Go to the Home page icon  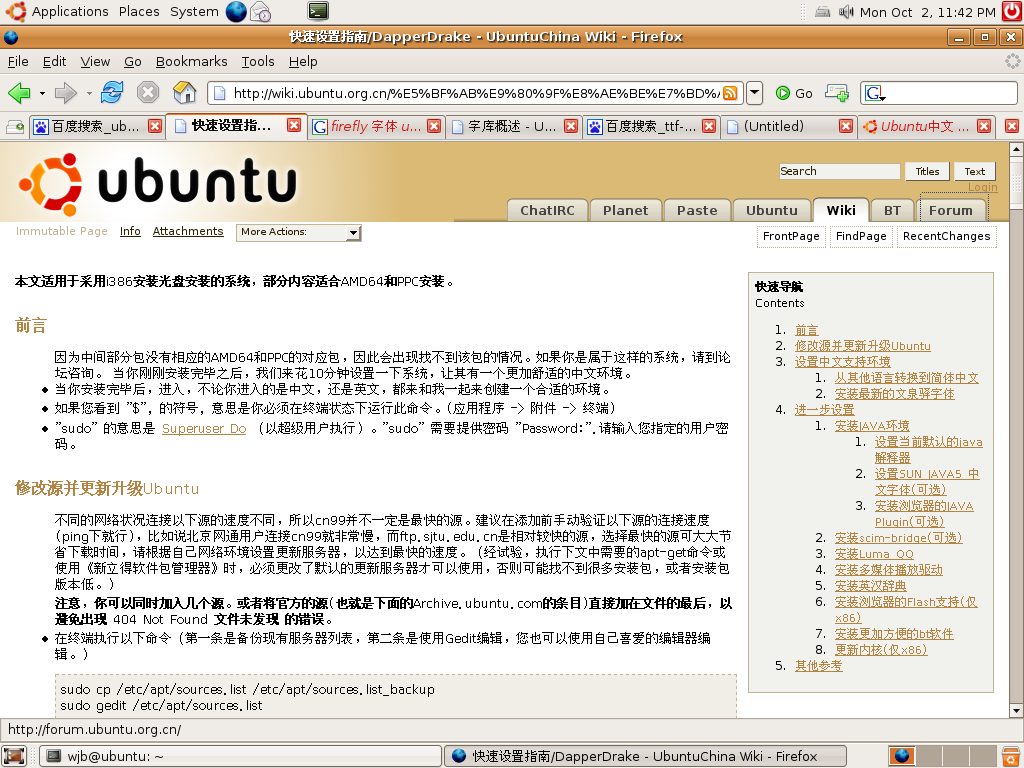click(x=185, y=93)
